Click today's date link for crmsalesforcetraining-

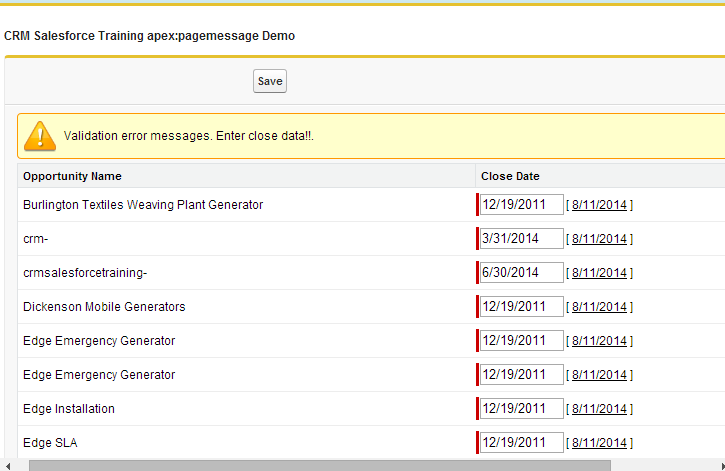click(599, 273)
